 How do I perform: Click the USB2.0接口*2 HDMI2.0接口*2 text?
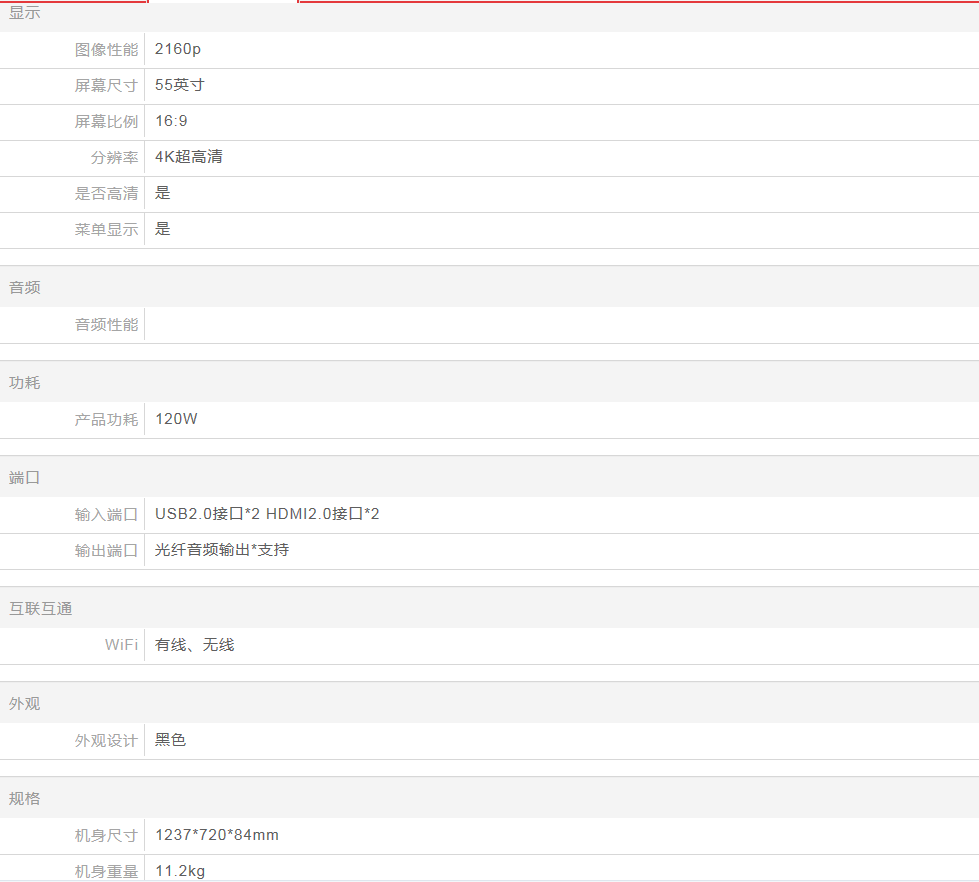click(267, 514)
